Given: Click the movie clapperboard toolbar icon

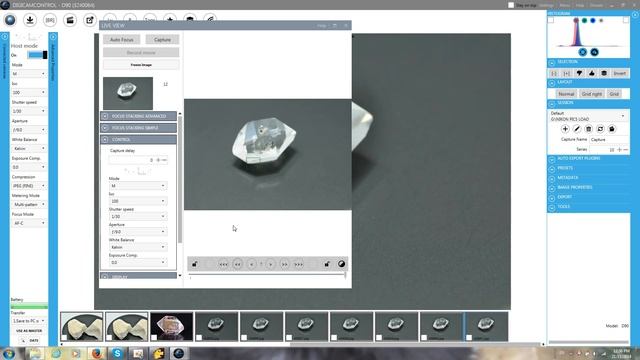Looking at the screenshot, I should click(x=70, y=20).
